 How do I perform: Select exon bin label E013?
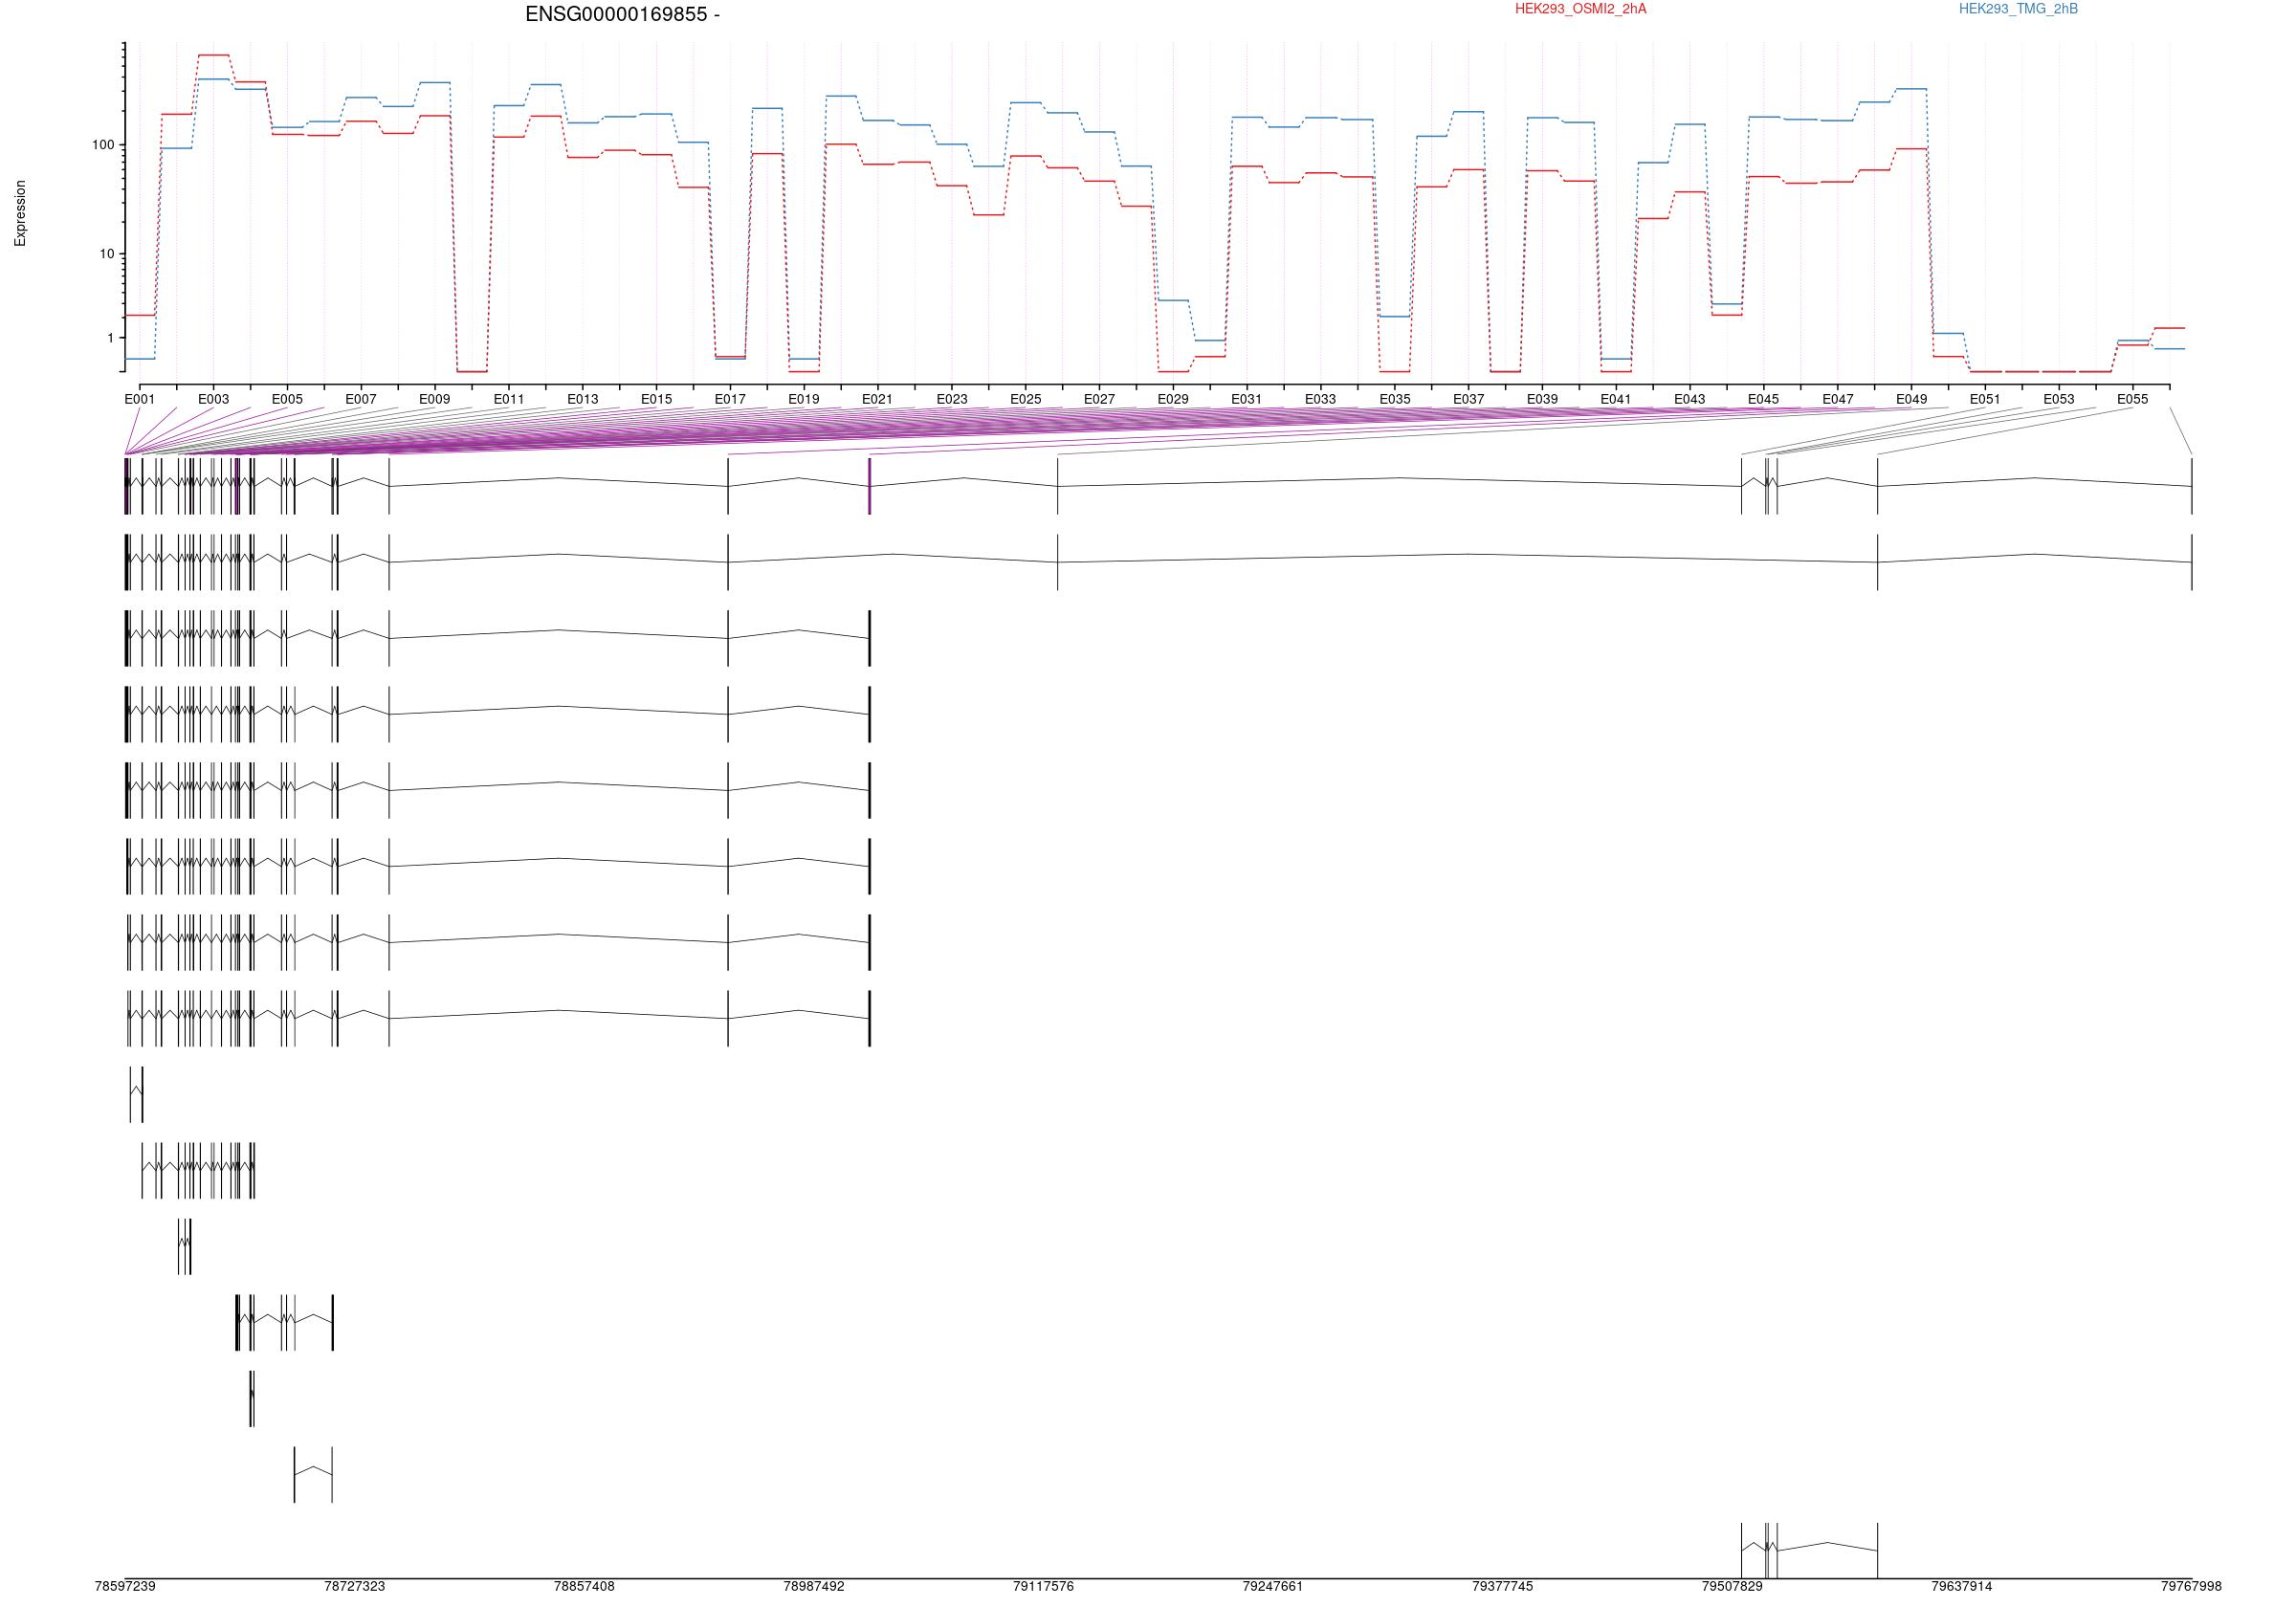pyautogui.click(x=583, y=399)
